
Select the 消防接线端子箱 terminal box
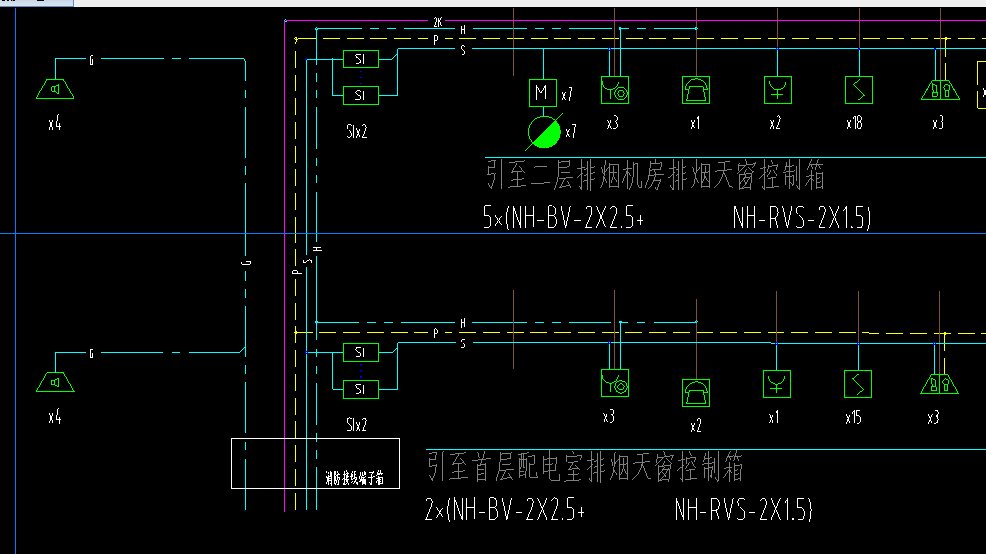pos(315,463)
